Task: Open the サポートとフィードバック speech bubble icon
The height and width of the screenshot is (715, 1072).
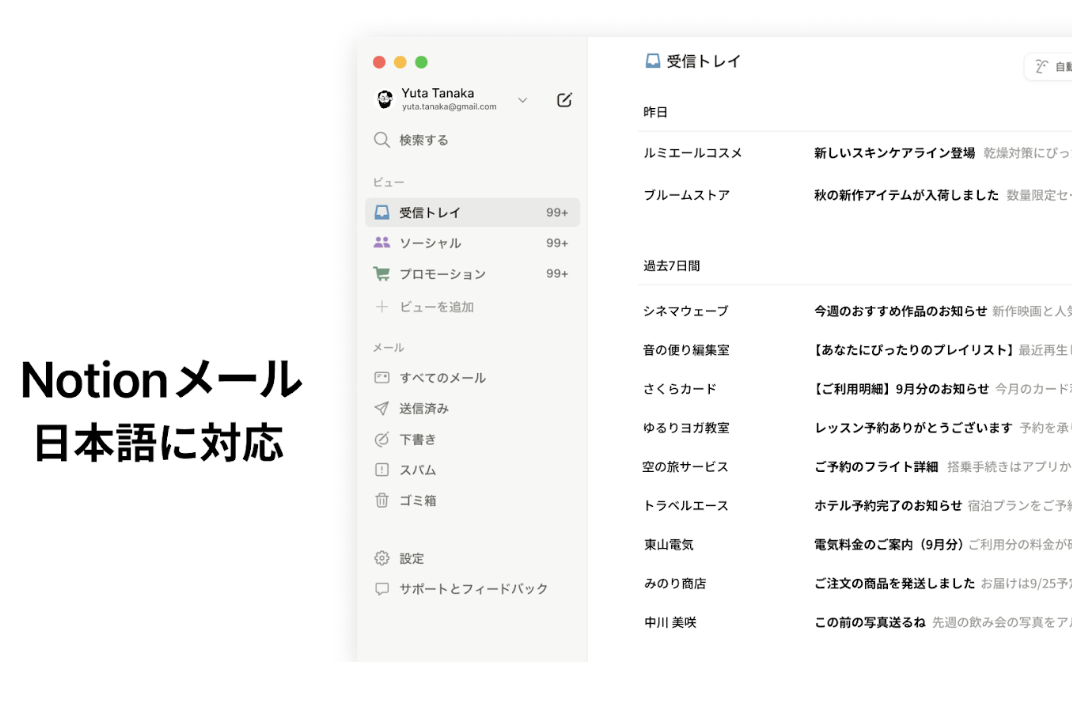Action: [382, 588]
